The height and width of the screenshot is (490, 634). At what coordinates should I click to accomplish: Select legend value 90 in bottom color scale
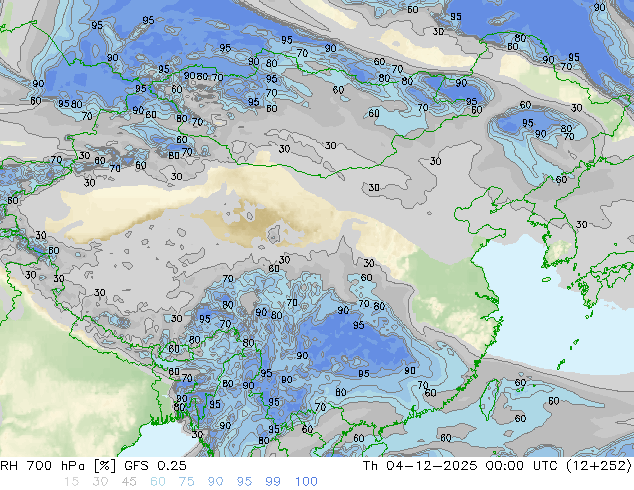[x=215, y=482]
